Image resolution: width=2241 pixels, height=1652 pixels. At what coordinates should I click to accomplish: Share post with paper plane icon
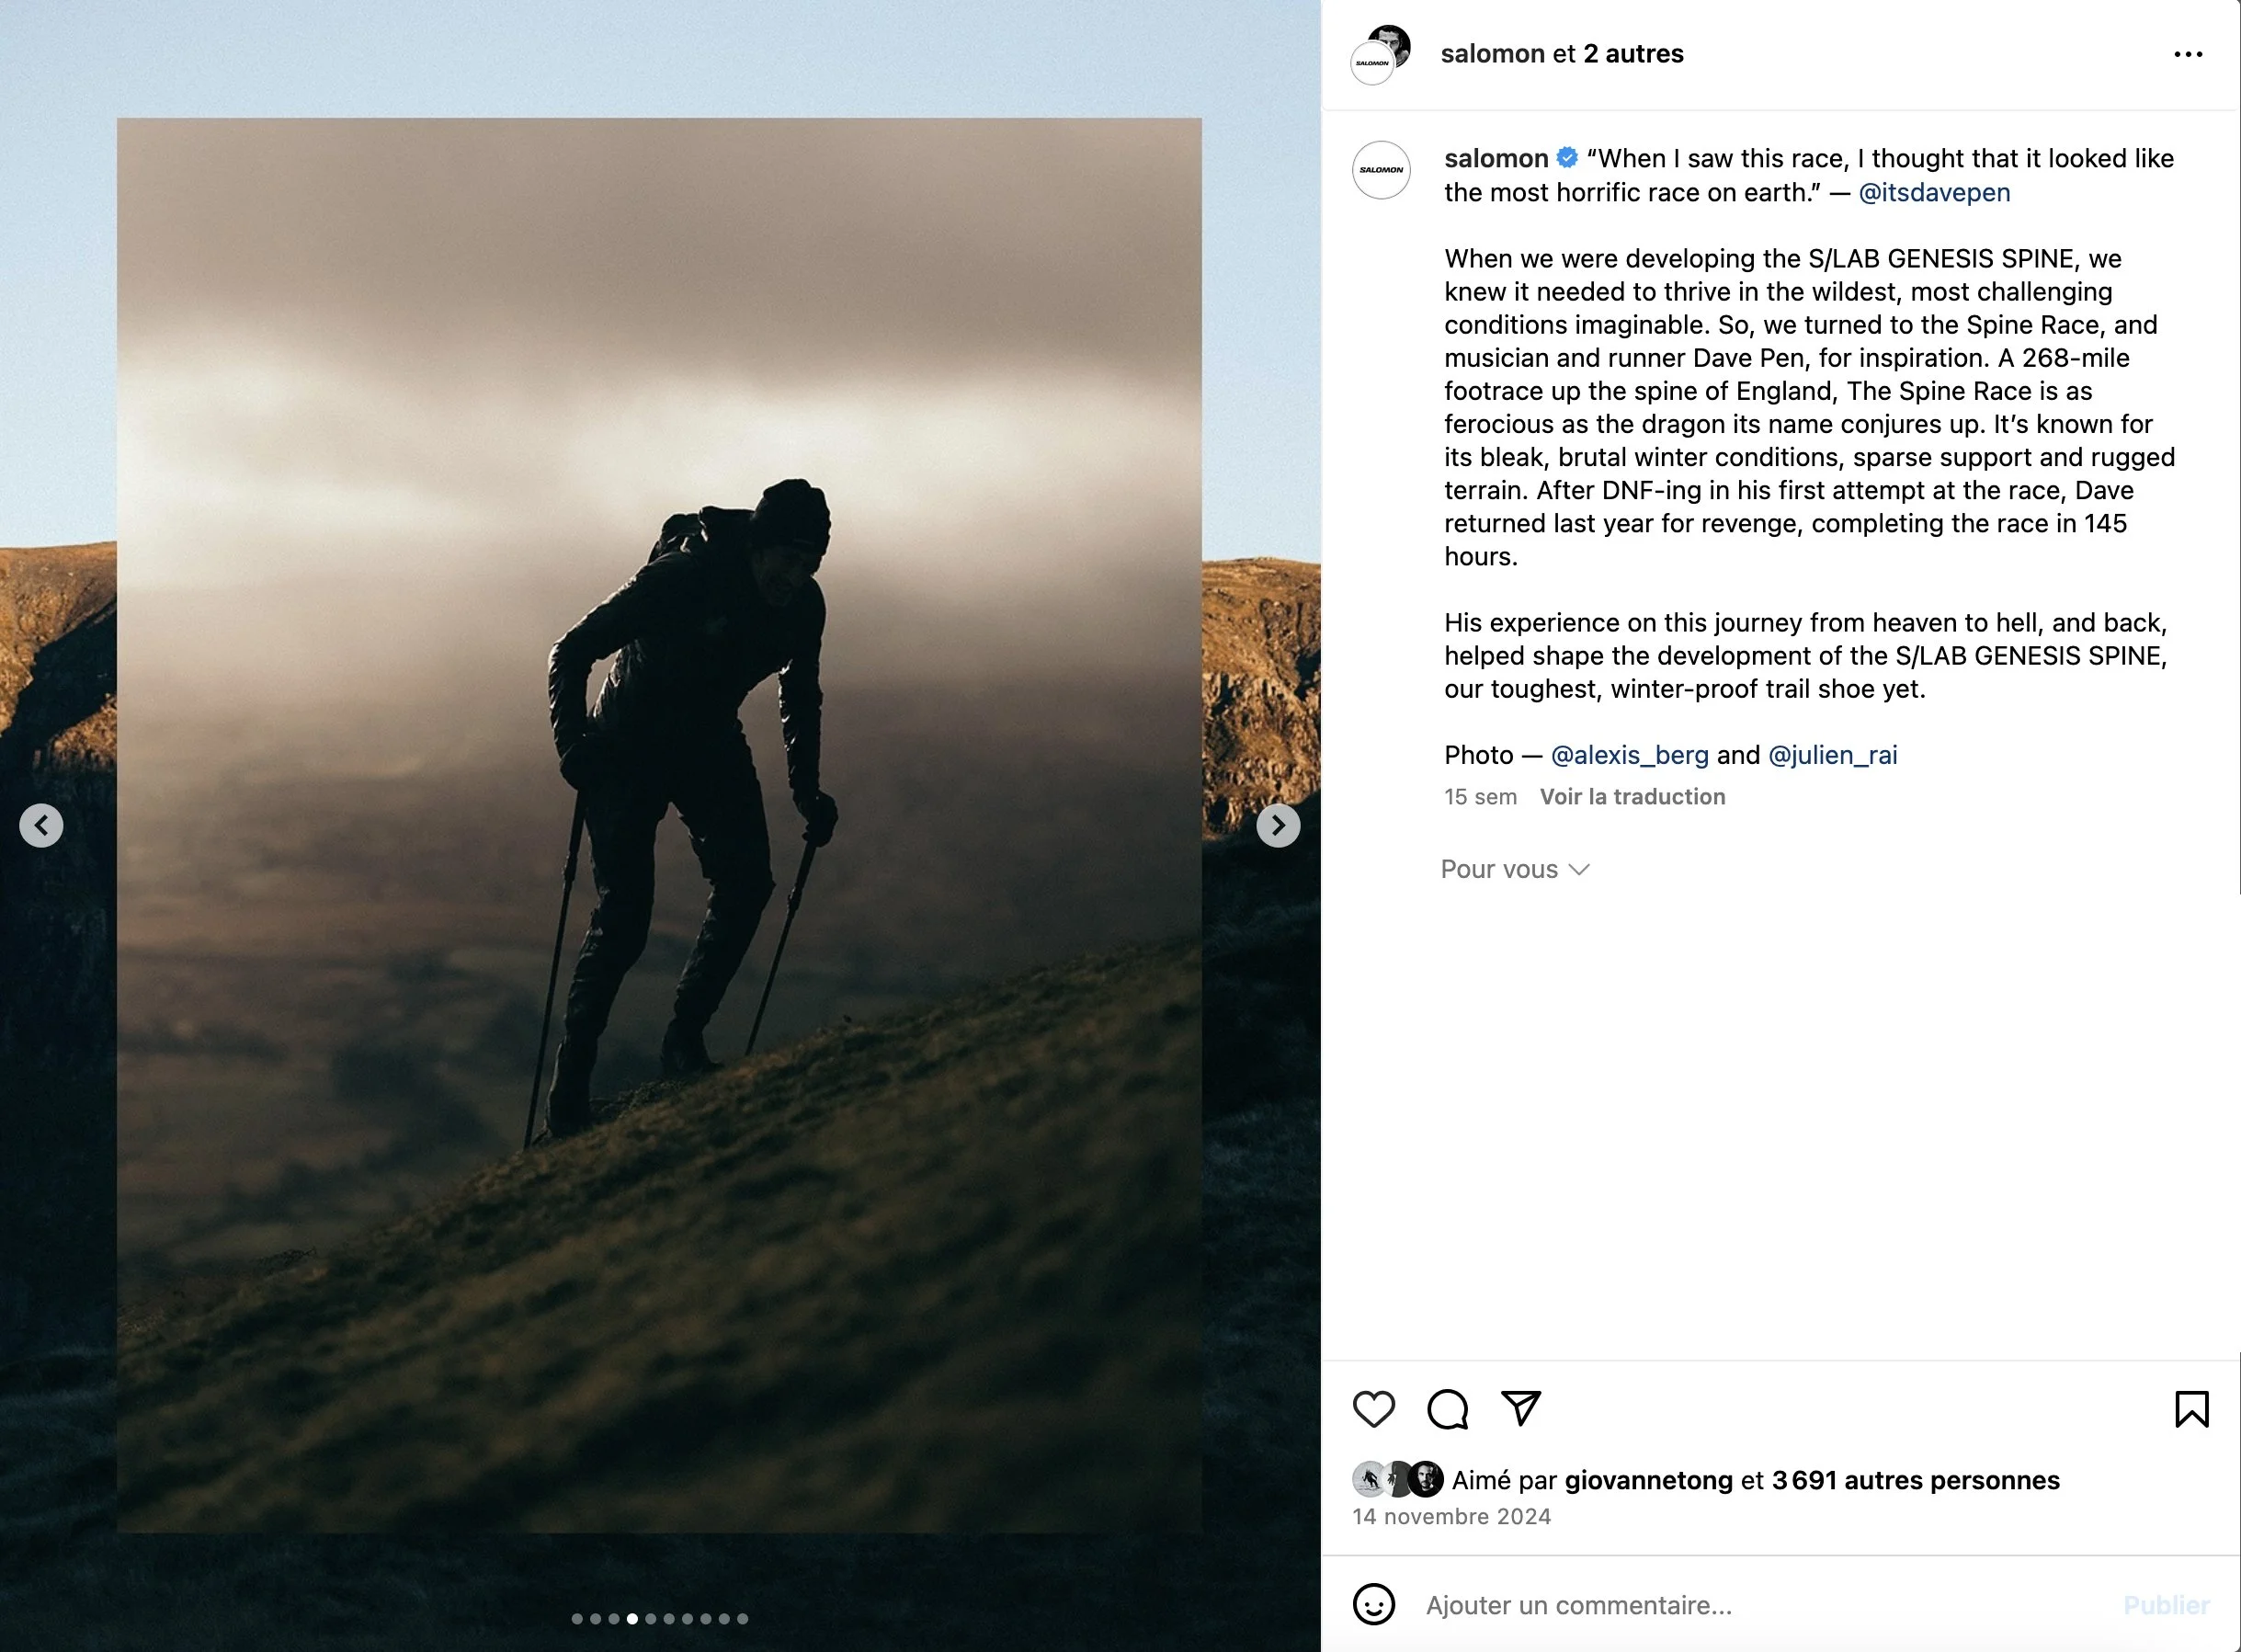1521,1408
